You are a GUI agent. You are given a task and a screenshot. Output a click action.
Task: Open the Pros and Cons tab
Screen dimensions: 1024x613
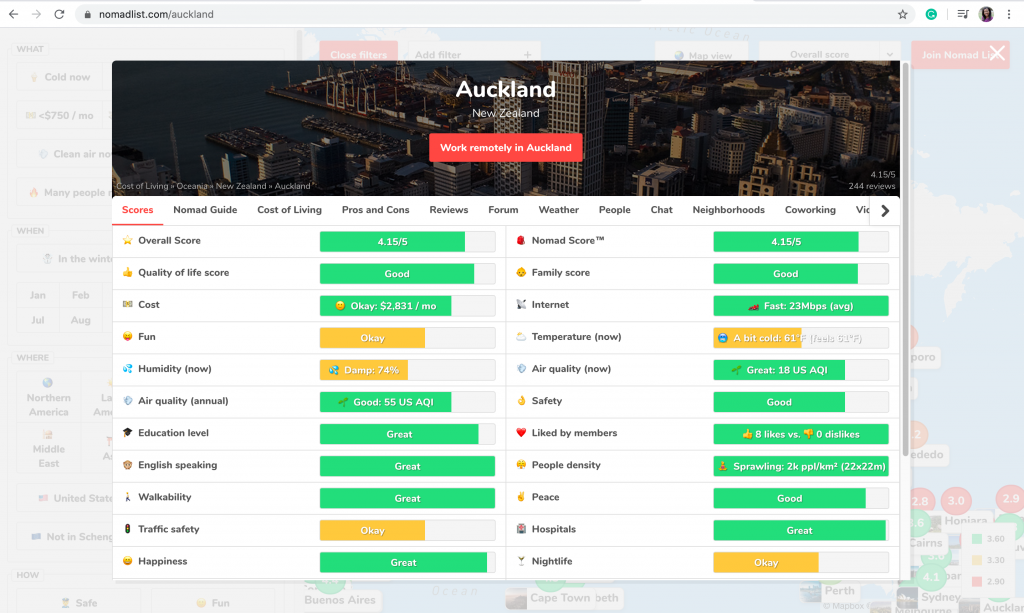tap(375, 210)
